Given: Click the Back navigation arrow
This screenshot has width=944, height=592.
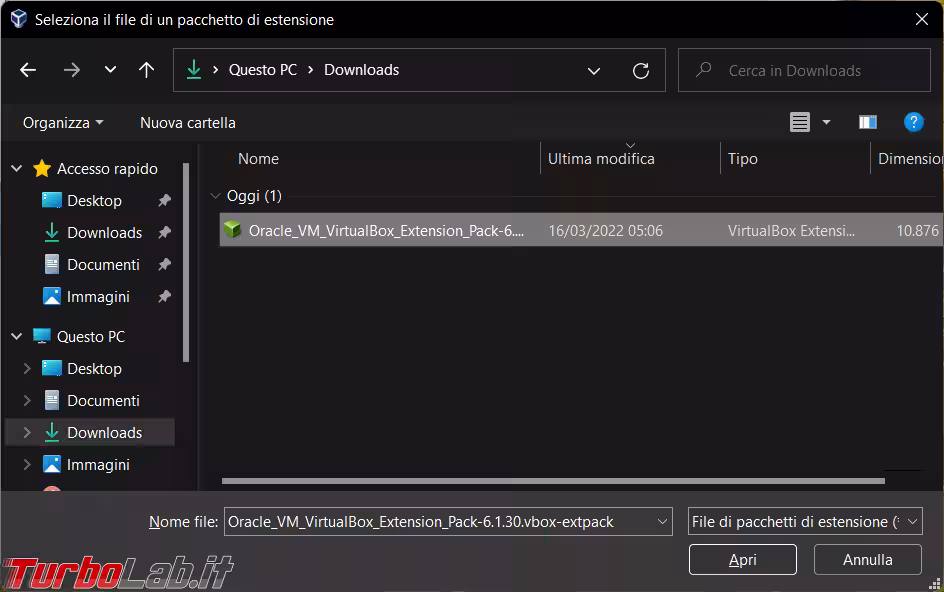Looking at the screenshot, I should [x=28, y=70].
